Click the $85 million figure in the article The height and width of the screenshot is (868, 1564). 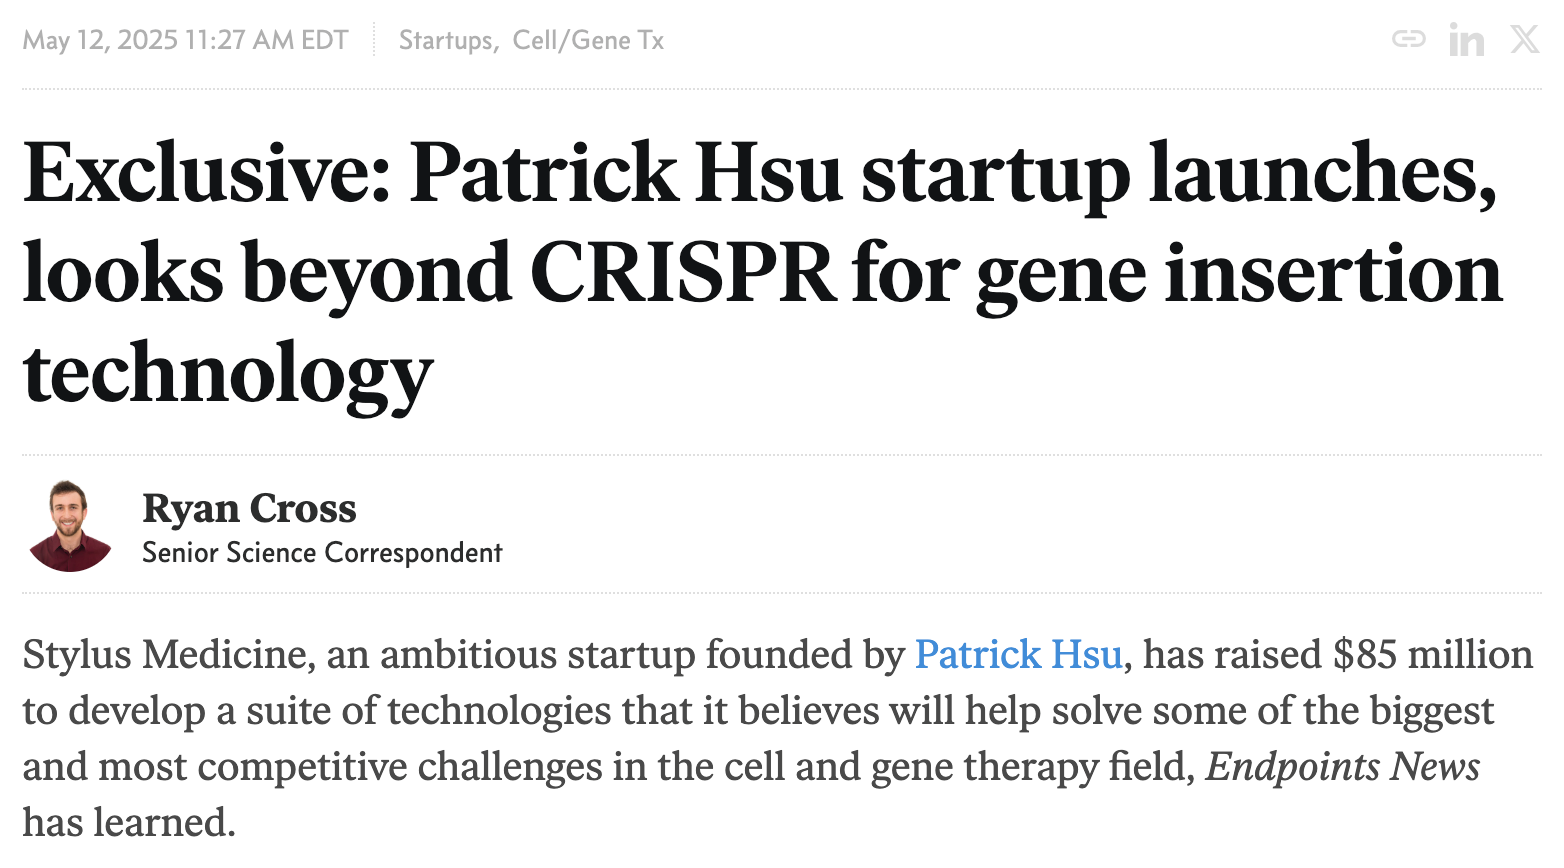click(1433, 654)
